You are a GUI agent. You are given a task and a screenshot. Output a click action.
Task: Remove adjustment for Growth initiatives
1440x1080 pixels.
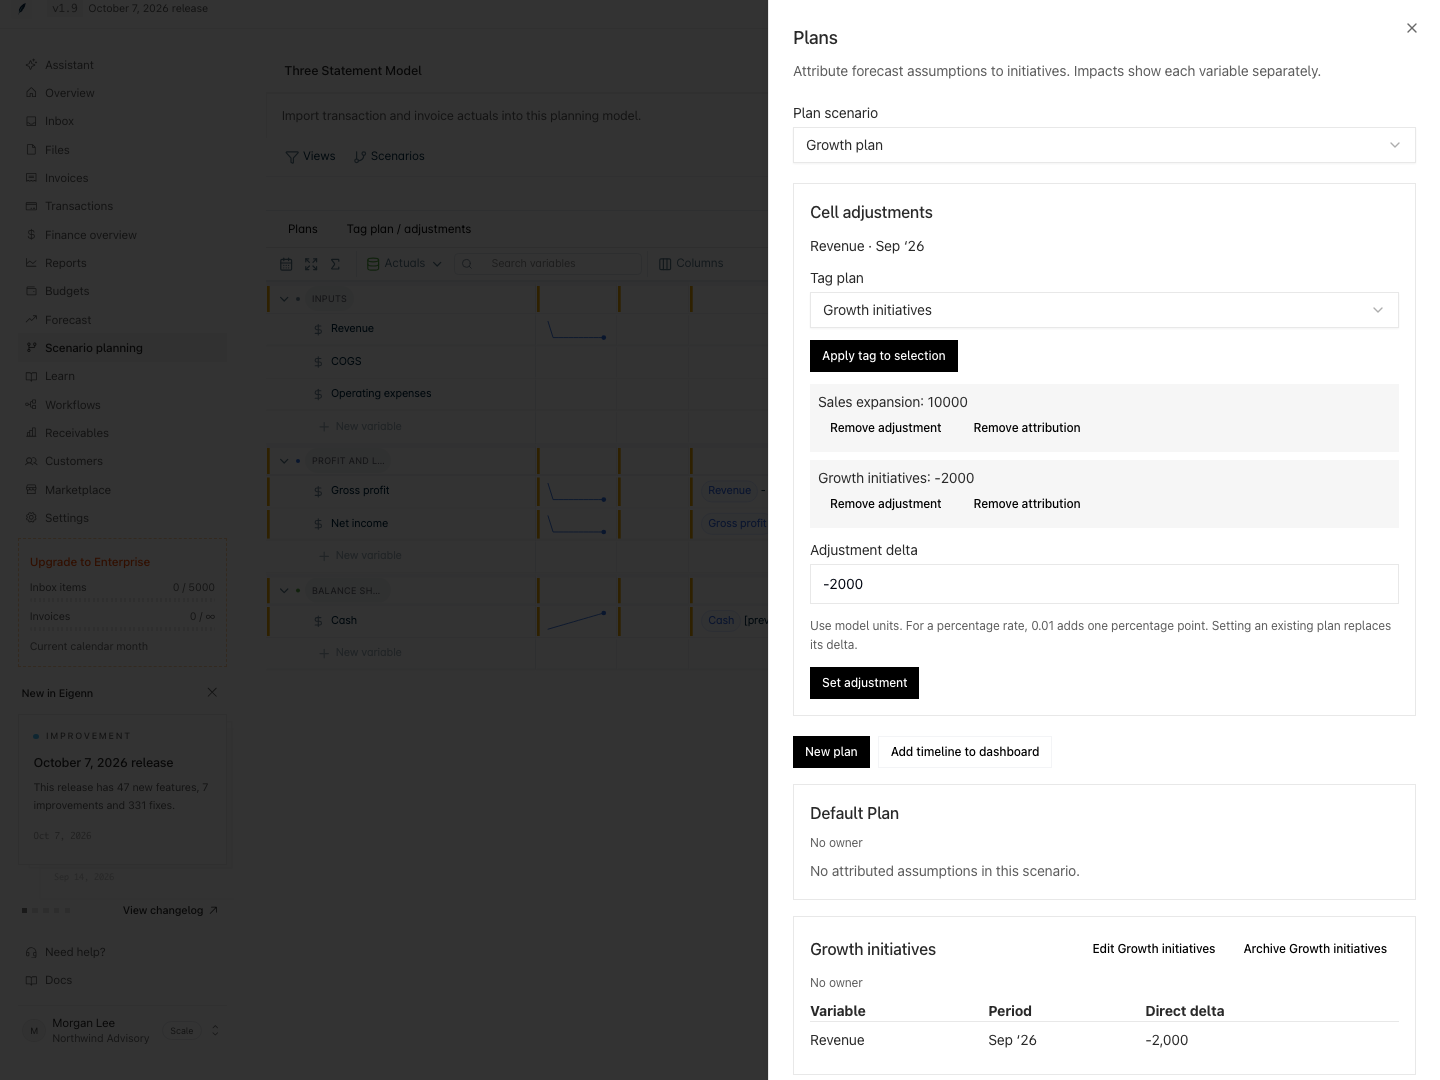pos(885,504)
